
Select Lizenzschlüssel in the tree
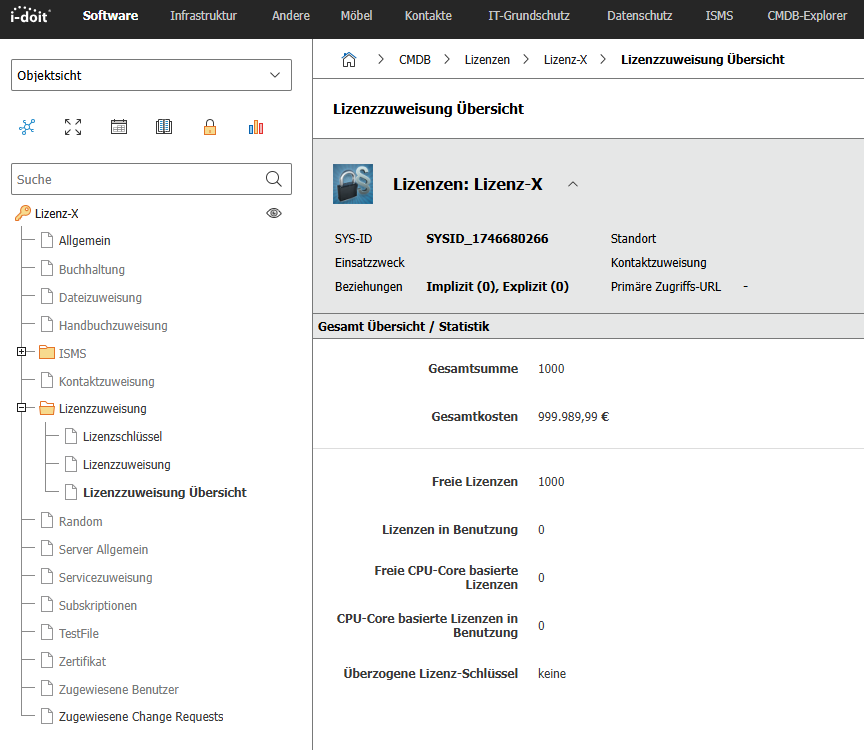click(x=122, y=437)
